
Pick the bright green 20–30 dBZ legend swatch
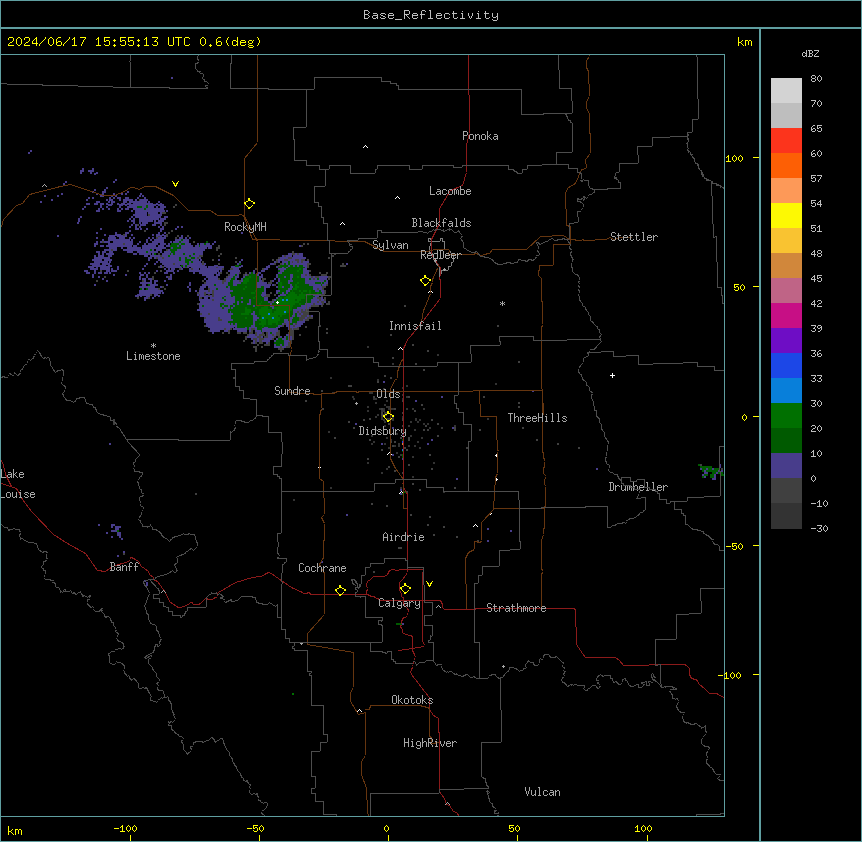786,416
